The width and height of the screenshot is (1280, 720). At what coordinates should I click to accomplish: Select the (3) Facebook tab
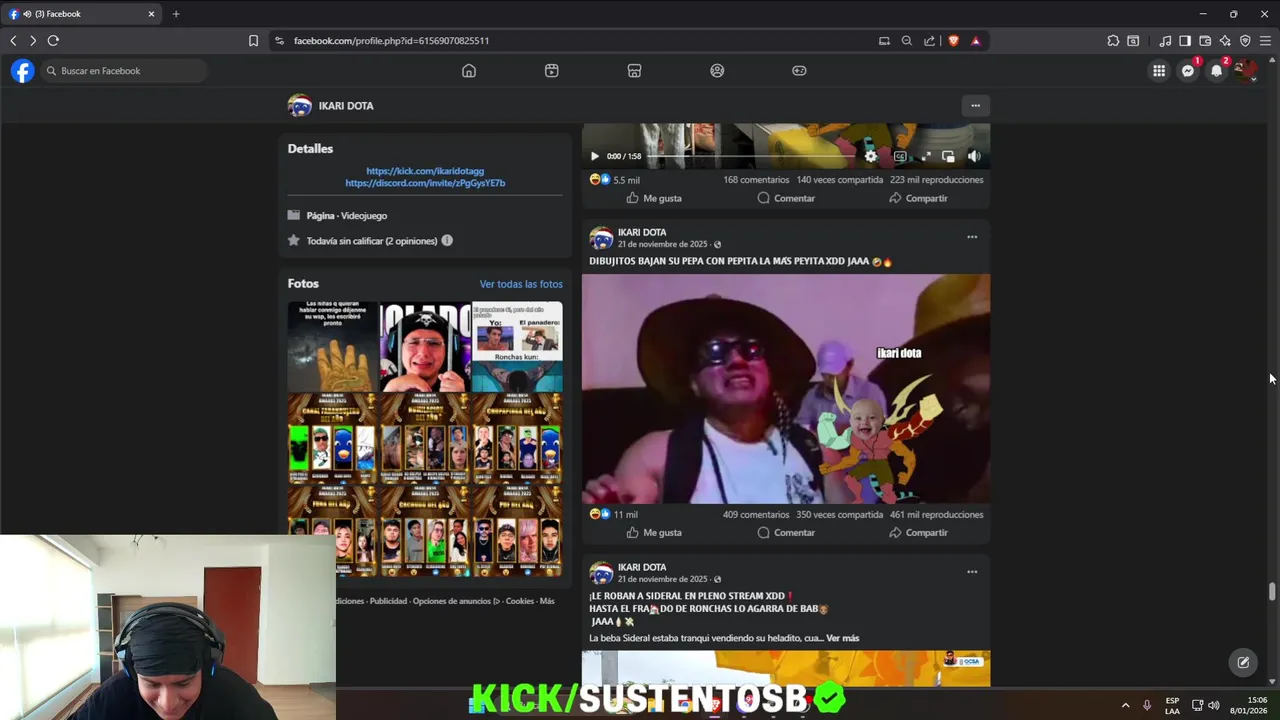tap(82, 14)
